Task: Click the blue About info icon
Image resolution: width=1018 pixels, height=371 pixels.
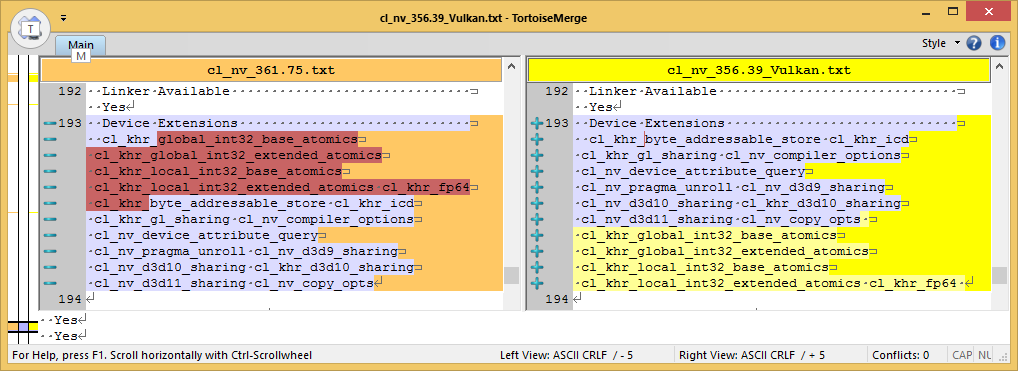Action: [x=997, y=44]
